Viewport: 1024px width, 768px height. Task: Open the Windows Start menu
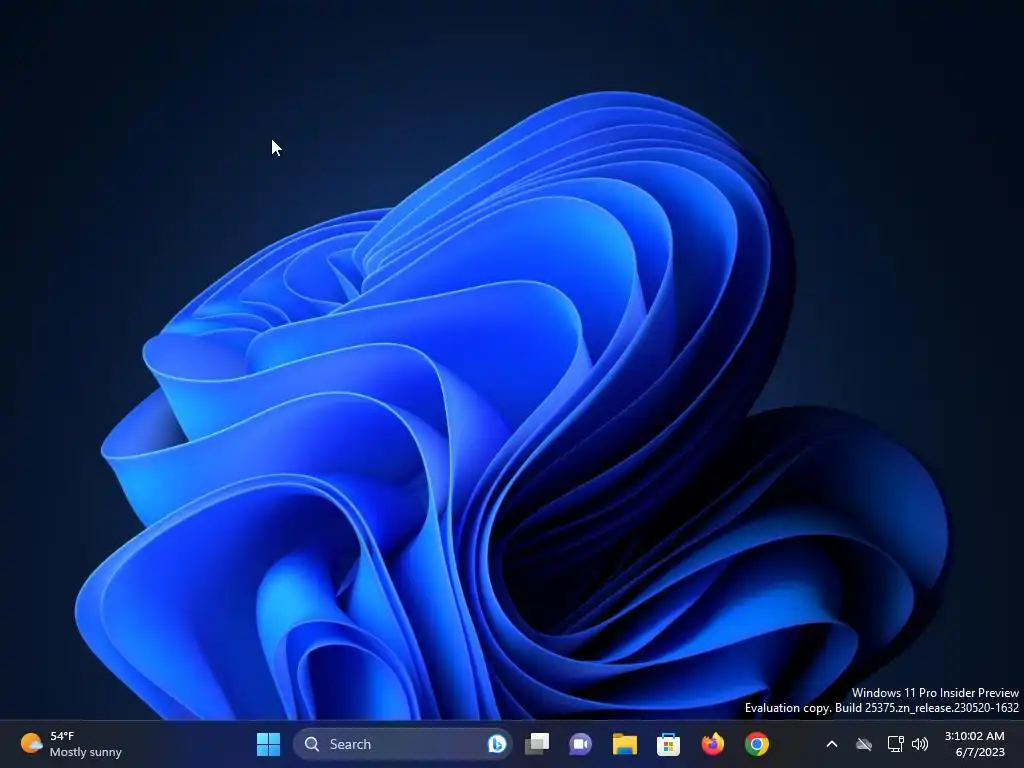[268, 744]
